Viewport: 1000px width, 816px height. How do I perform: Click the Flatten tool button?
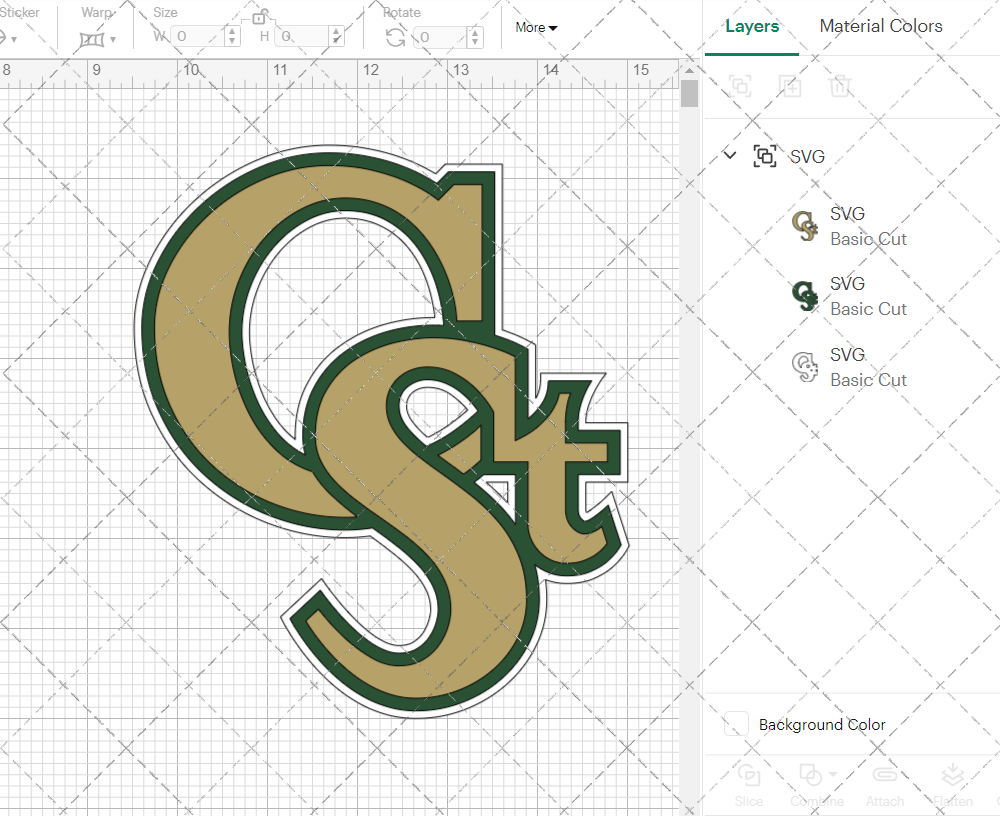(x=953, y=785)
